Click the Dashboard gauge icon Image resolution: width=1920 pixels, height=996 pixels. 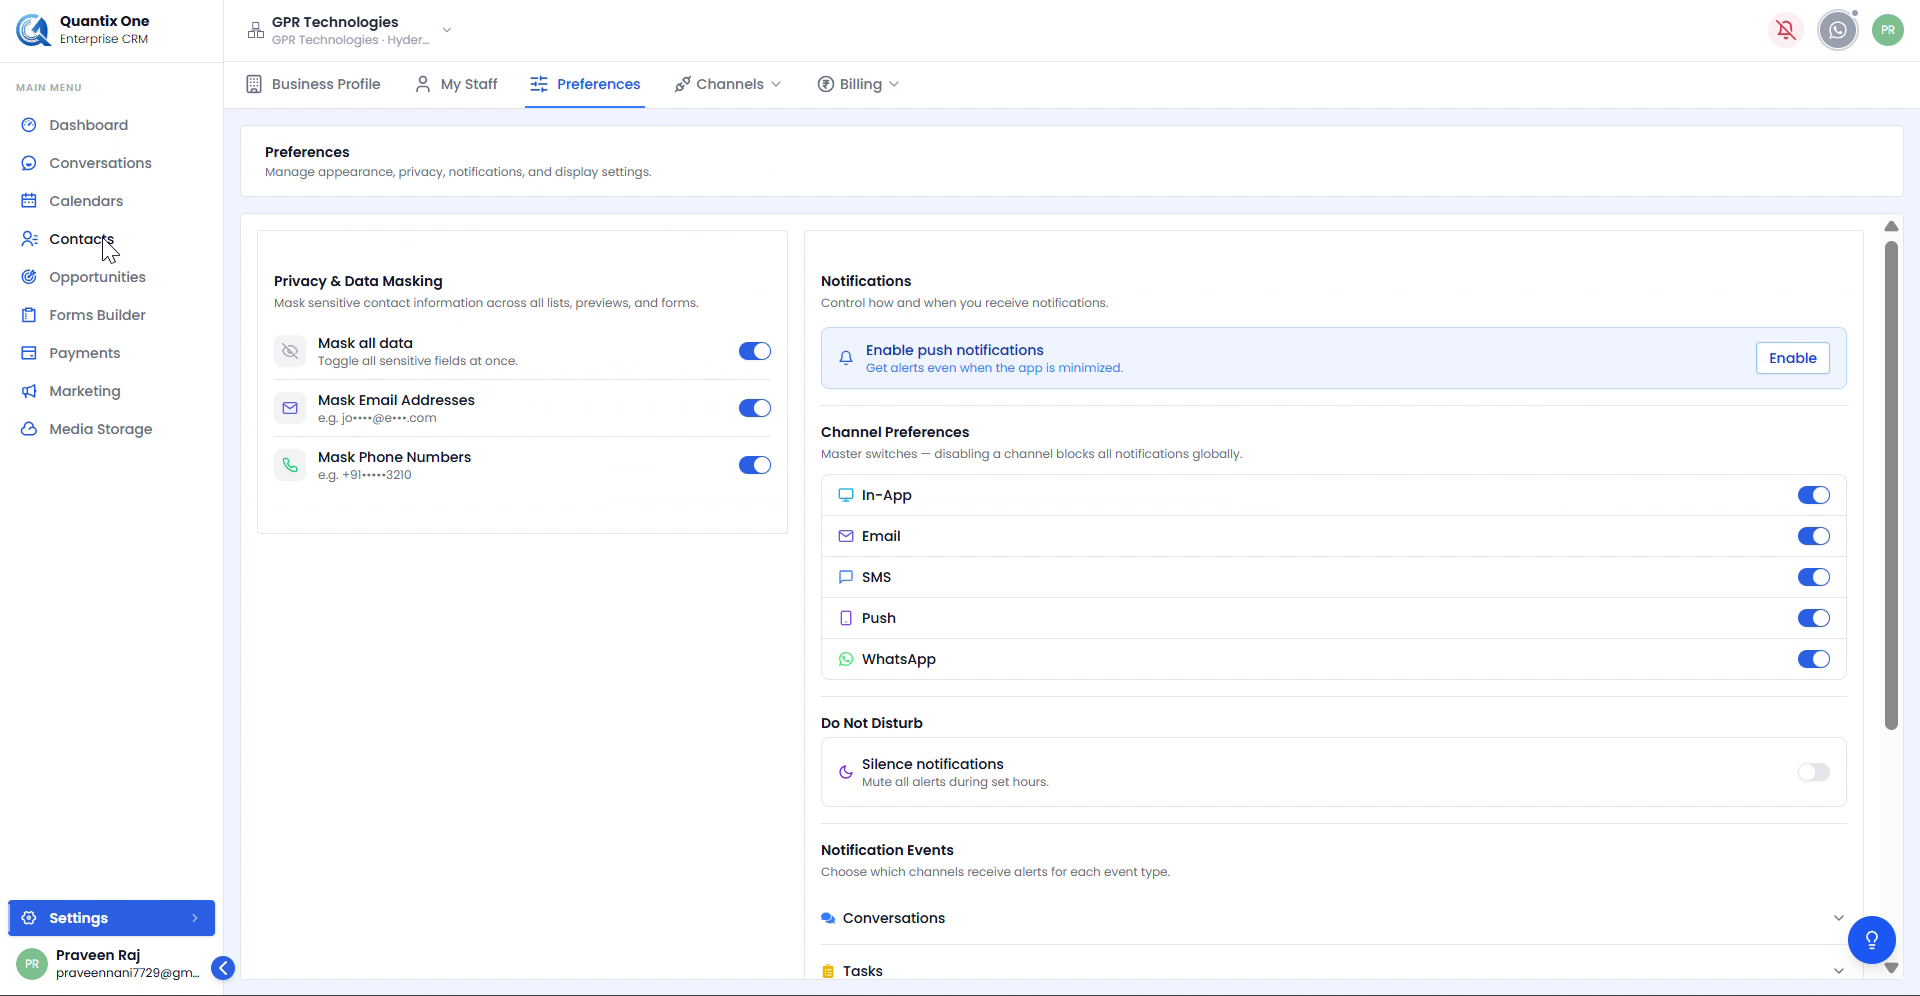(x=29, y=125)
